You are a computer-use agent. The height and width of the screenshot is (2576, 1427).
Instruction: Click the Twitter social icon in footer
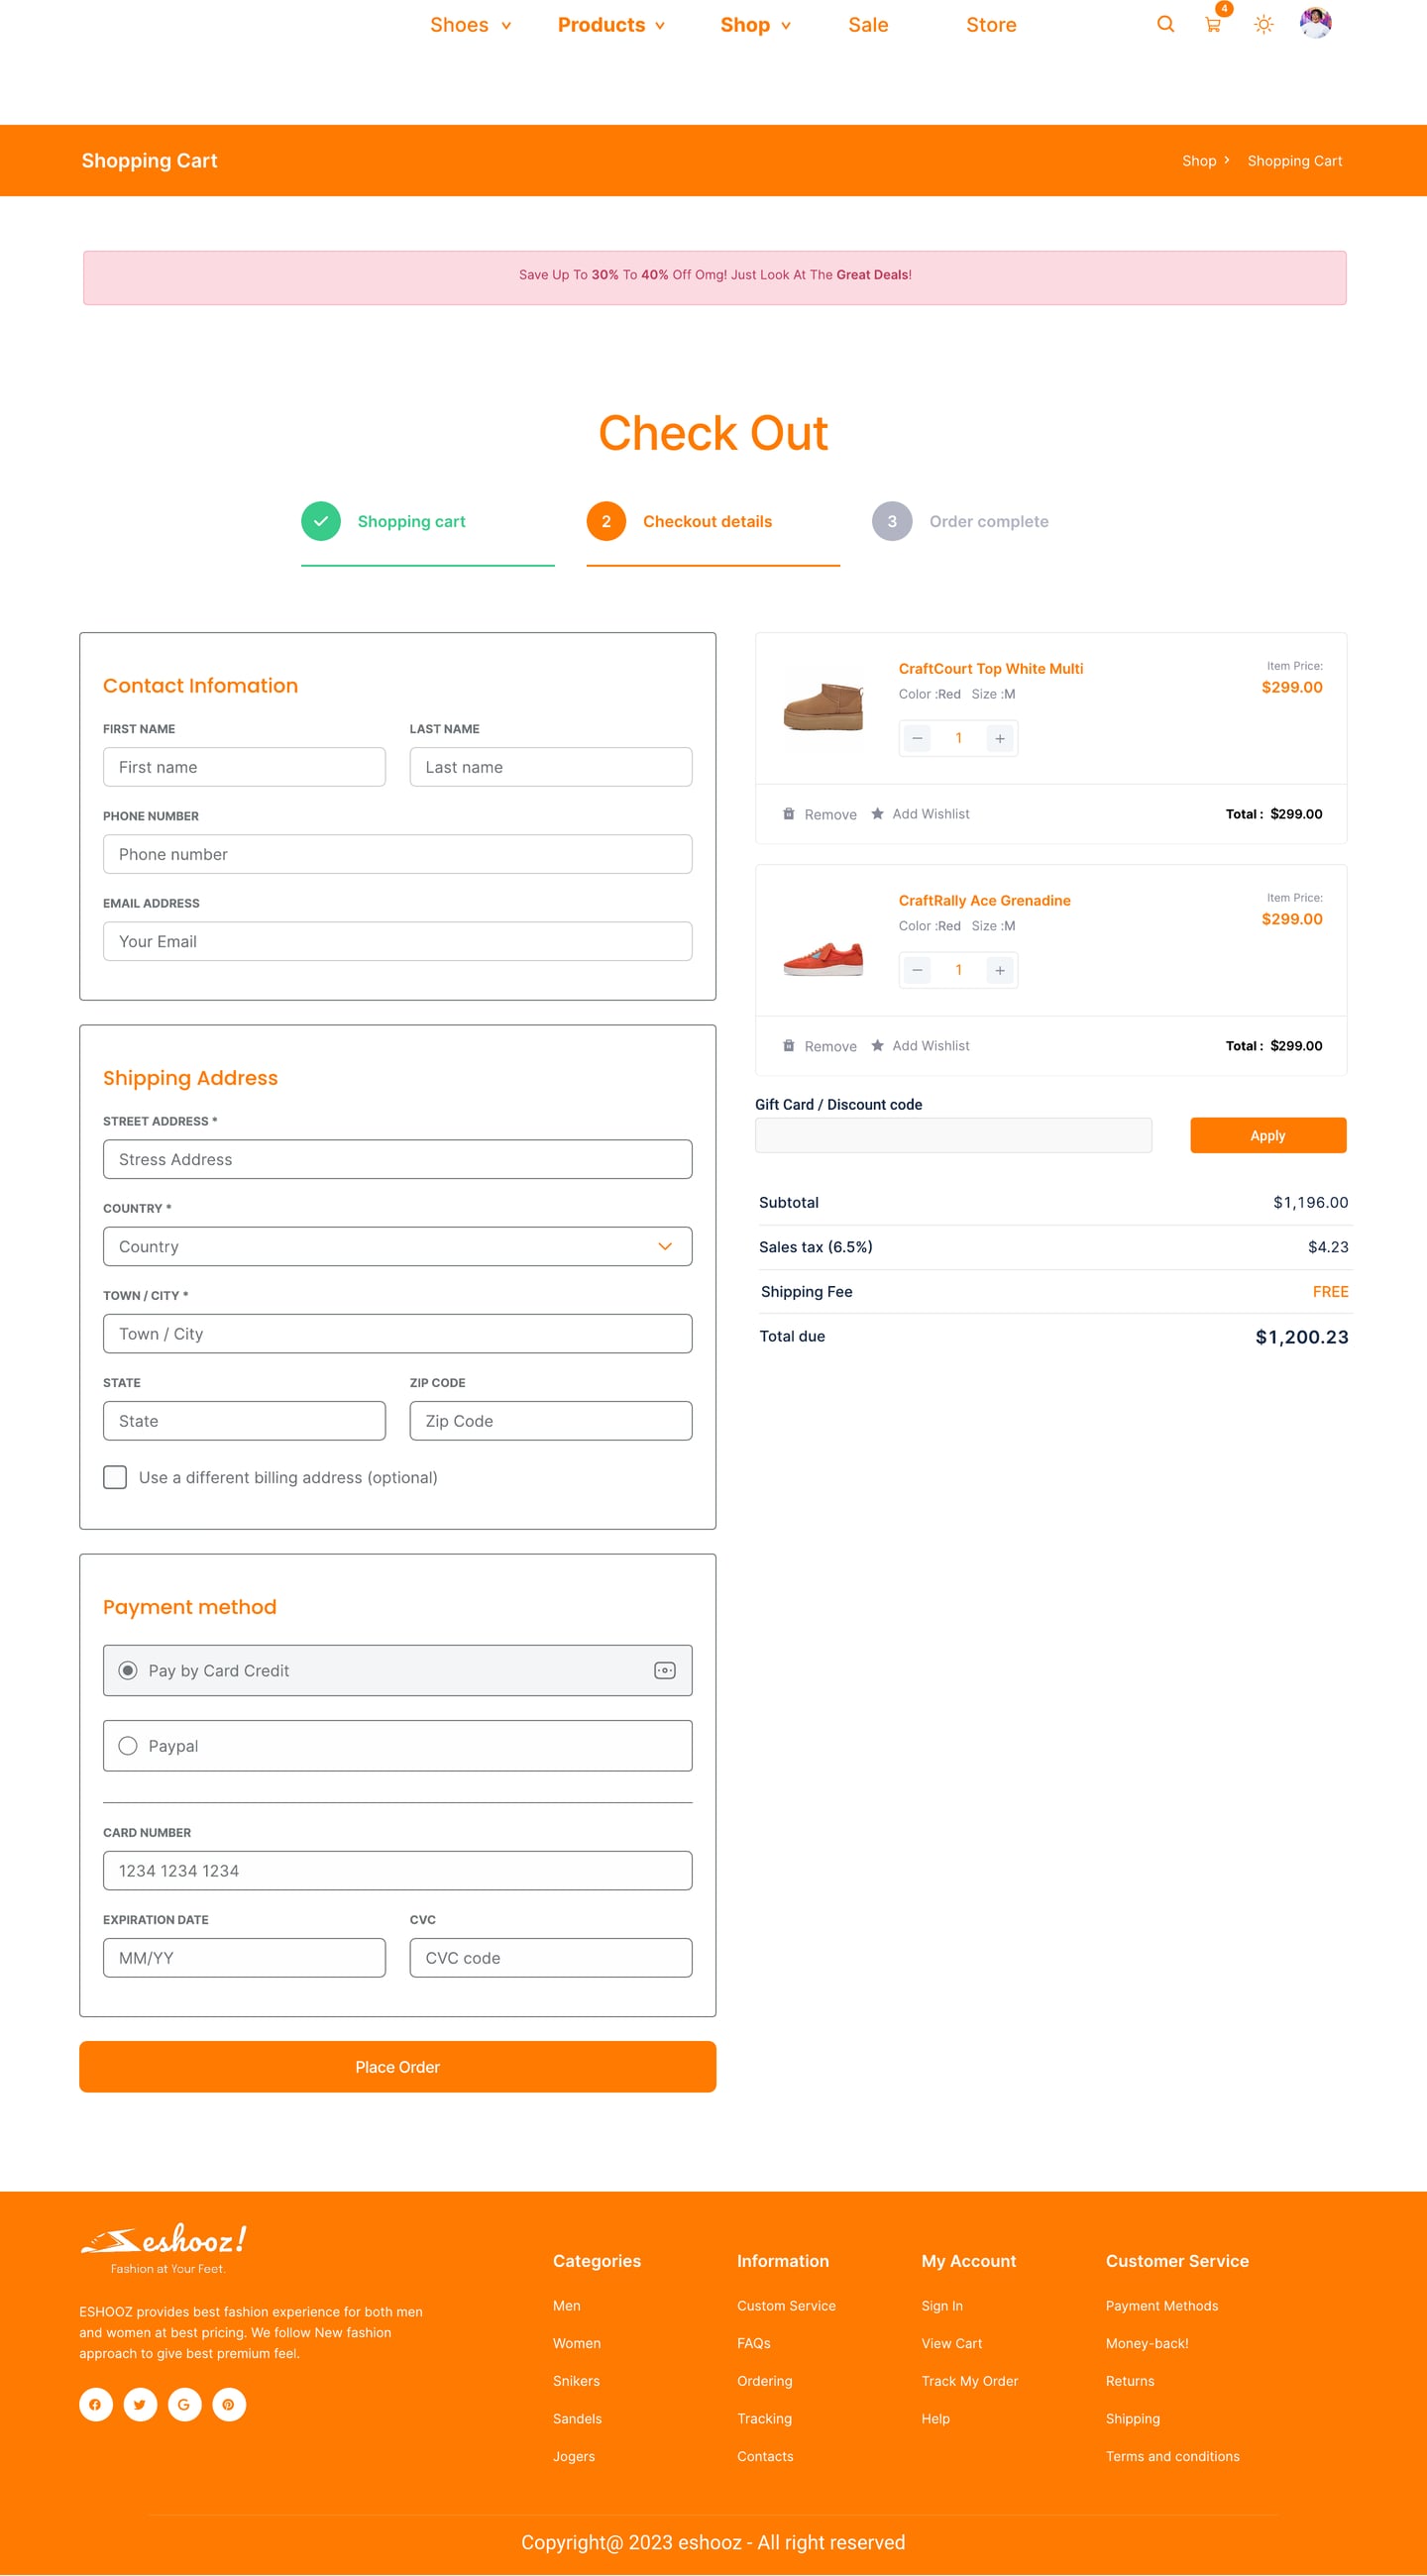140,2404
